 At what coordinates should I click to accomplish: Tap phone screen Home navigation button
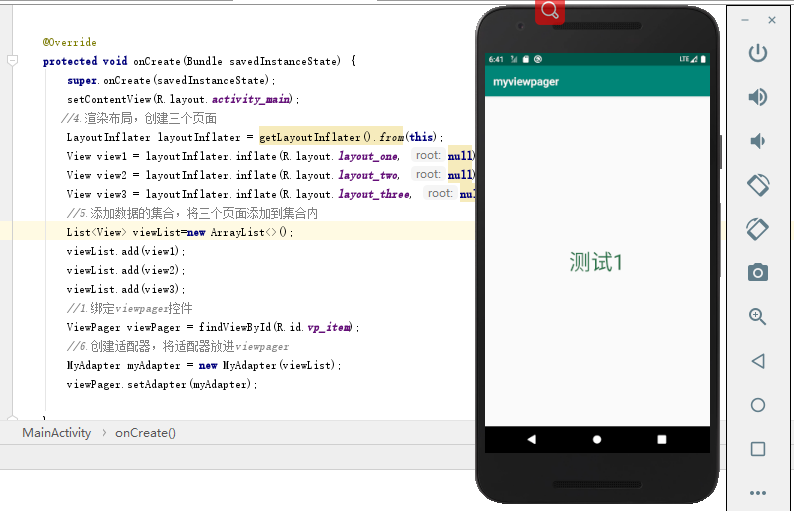point(597,439)
